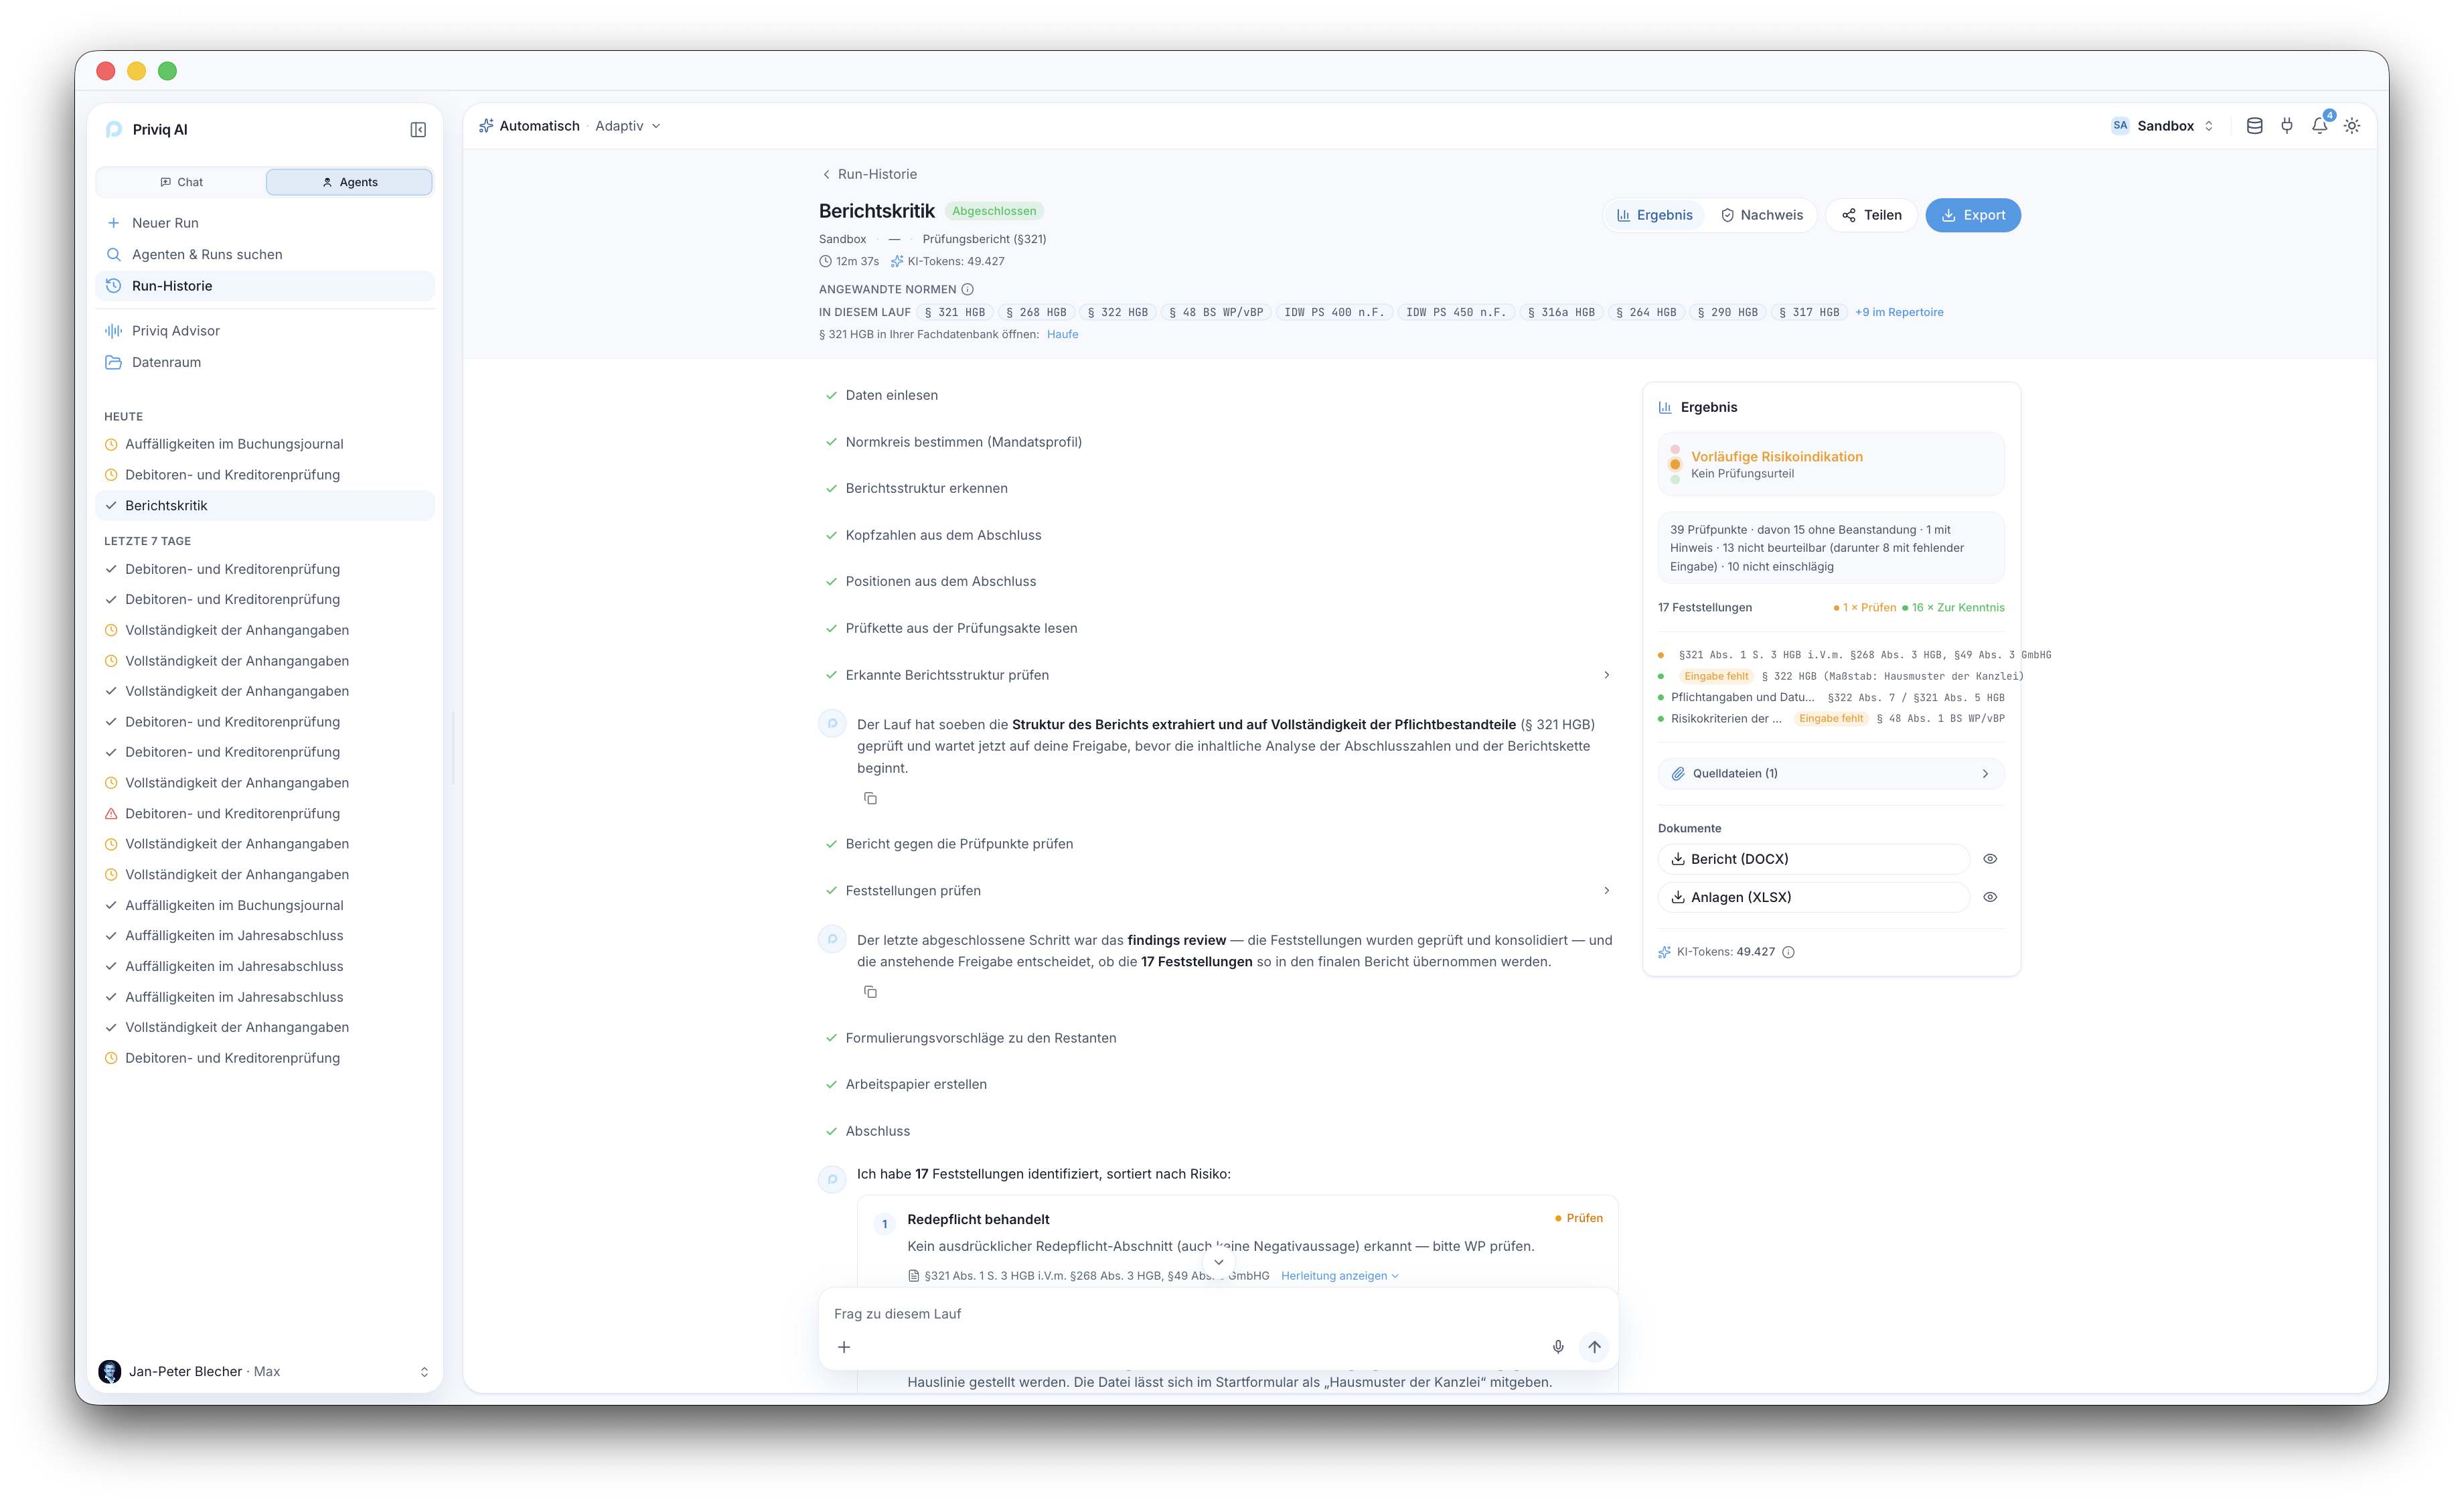Viewport: 2464px width, 1504px height.
Task: Open the Haufe database link
Action: (x=1062, y=335)
